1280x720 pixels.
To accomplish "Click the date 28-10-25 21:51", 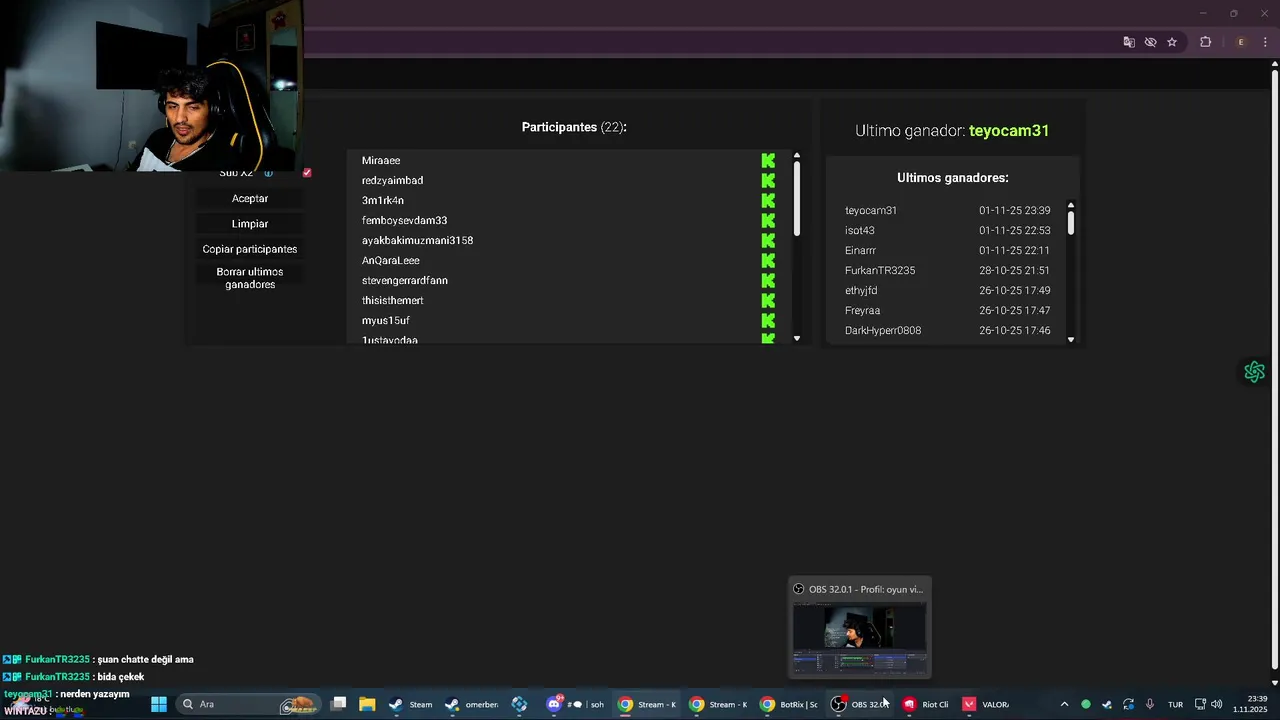I will pyautogui.click(x=1014, y=270).
